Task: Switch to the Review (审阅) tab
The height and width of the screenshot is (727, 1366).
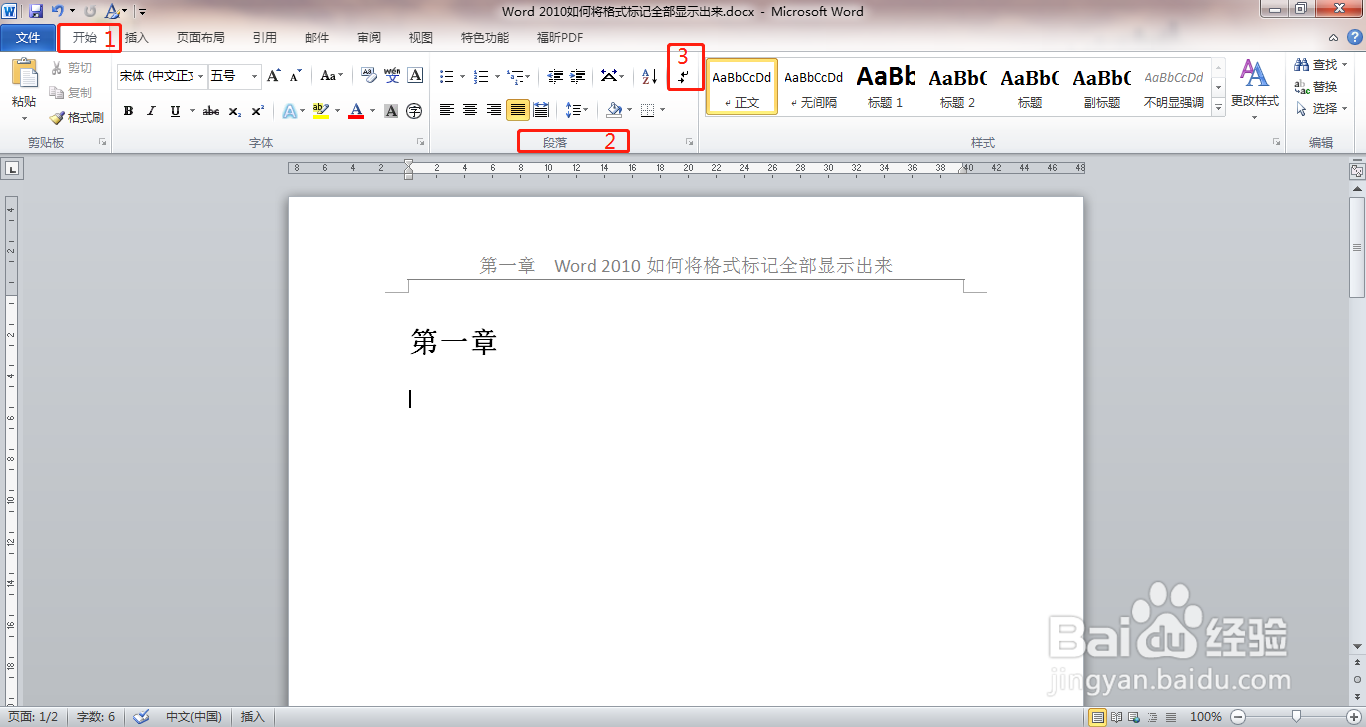Action: pyautogui.click(x=369, y=38)
